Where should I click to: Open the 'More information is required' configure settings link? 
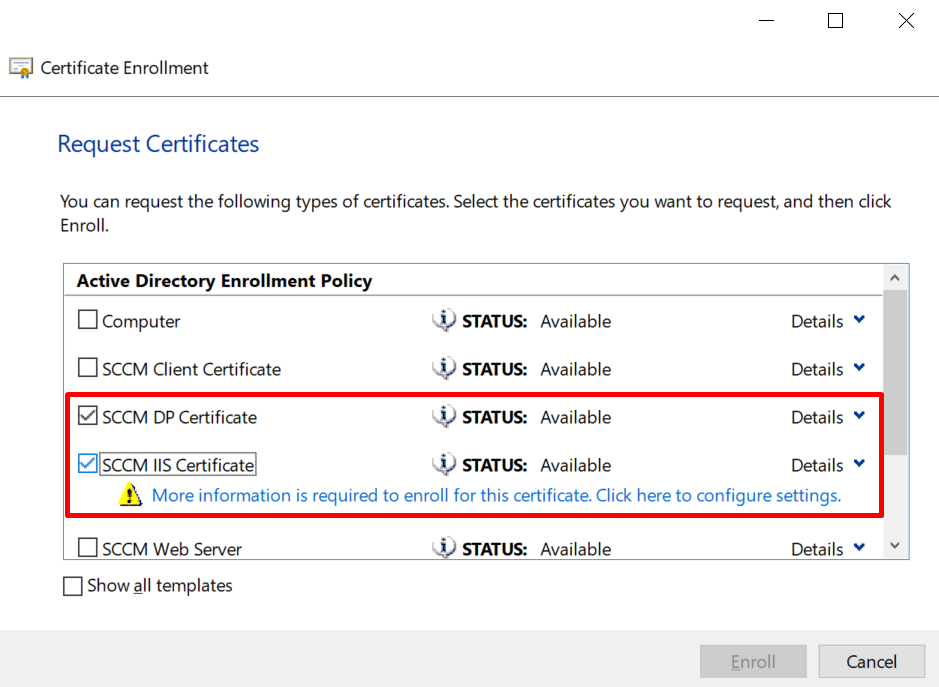(x=496, y=495)
